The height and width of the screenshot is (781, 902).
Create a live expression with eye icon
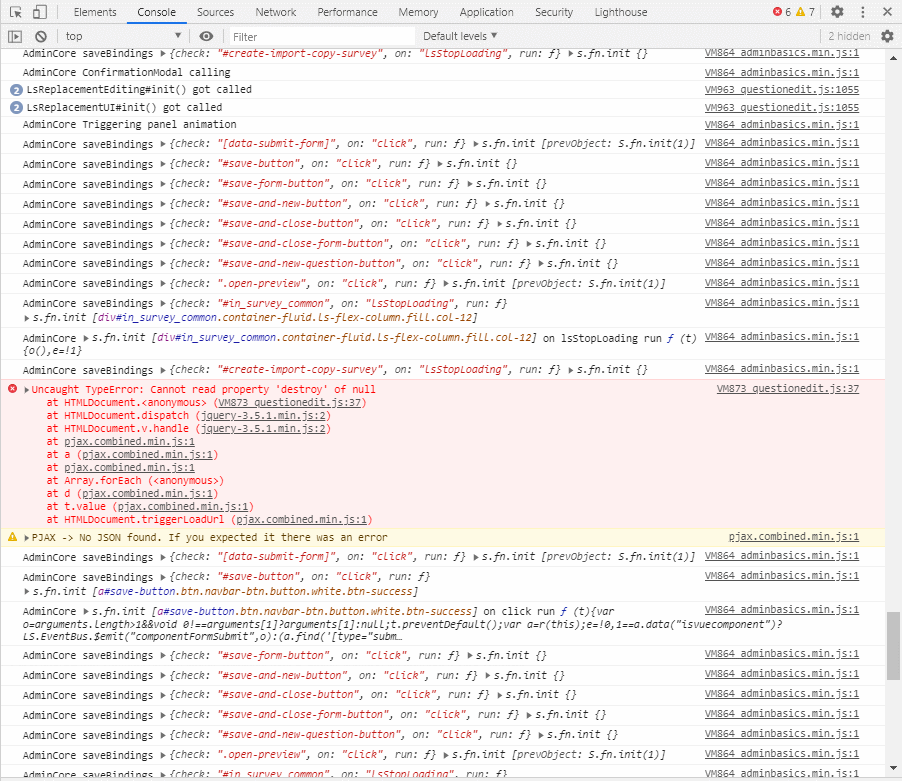pyautogui.click(x=206, y=36)
